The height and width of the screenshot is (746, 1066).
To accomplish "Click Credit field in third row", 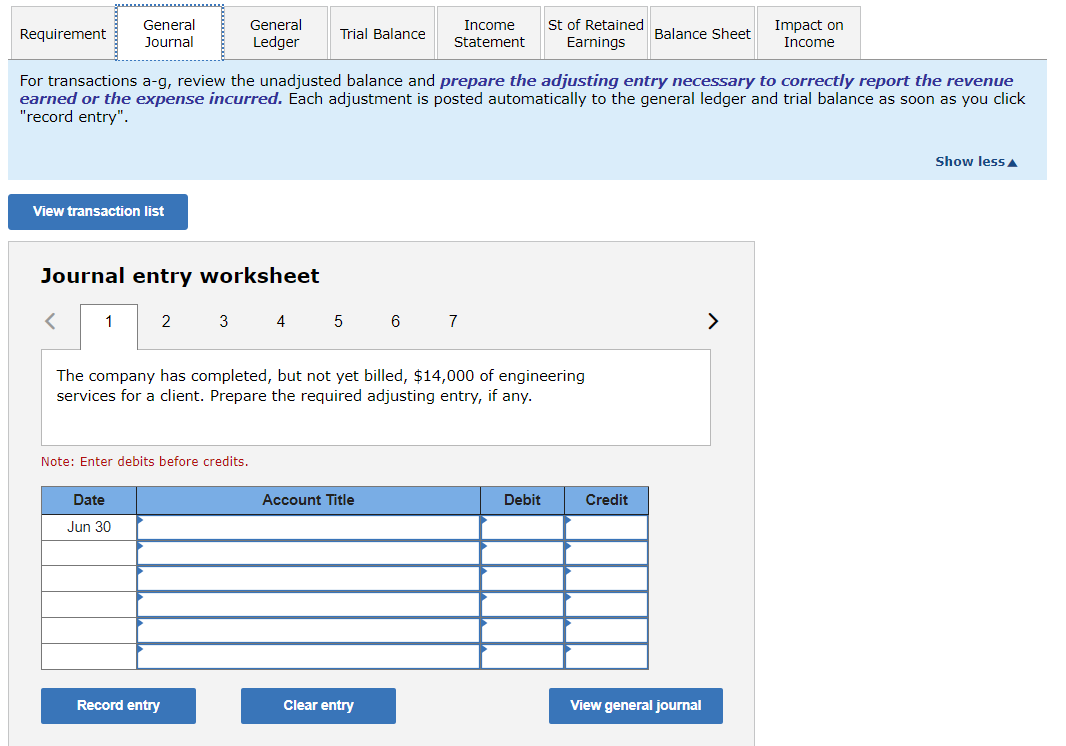I will click(606, 579).
